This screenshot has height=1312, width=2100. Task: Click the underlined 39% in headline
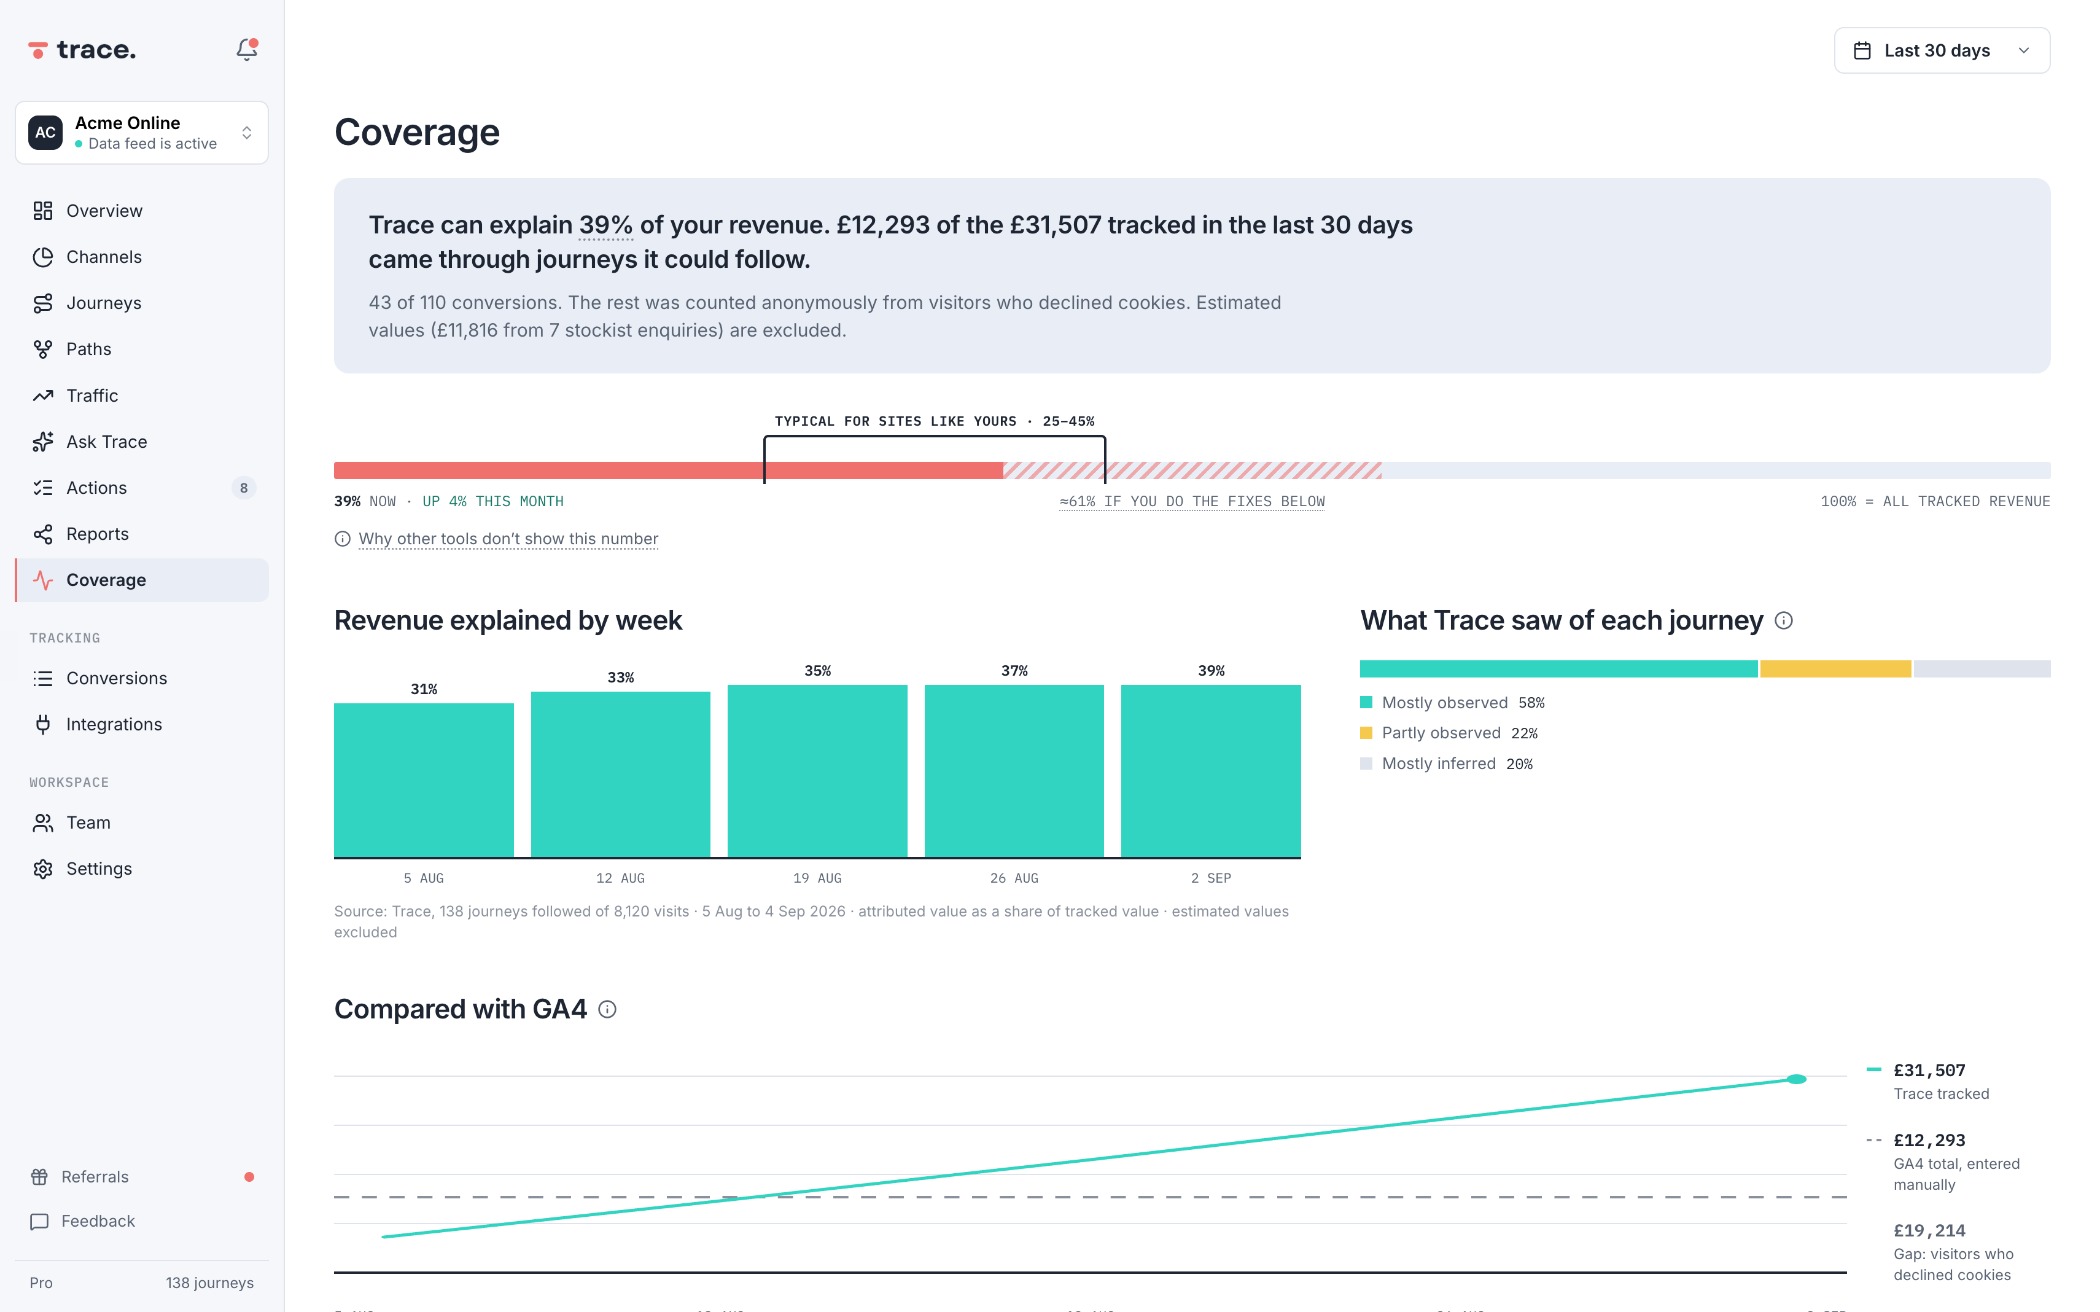(x=606, y=225)
